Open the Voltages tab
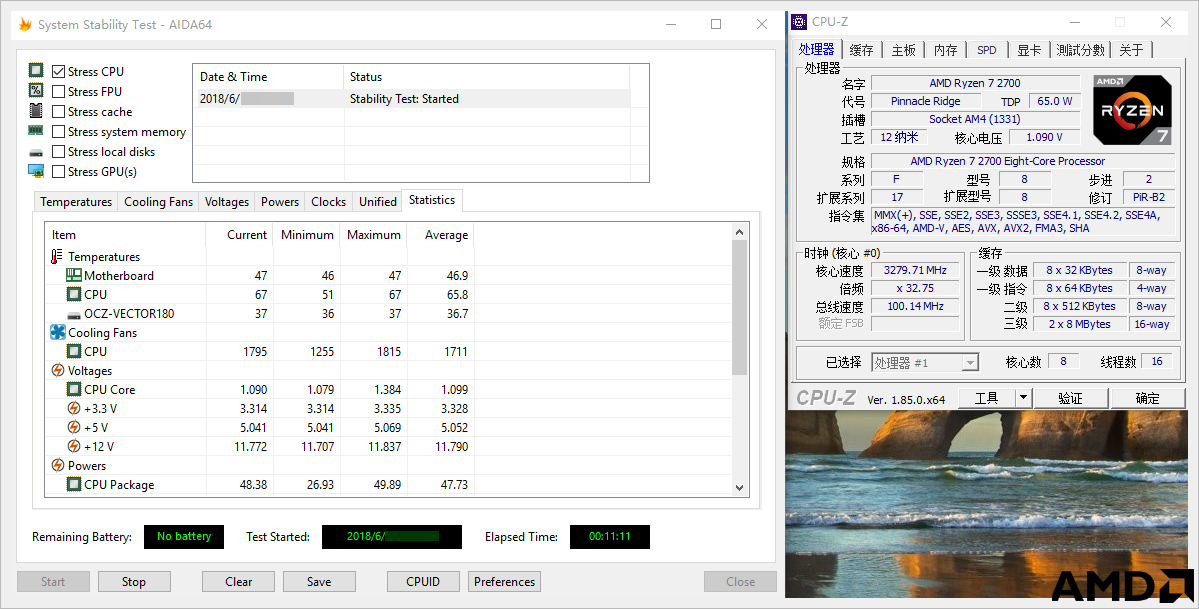 (x=226, y=201)
